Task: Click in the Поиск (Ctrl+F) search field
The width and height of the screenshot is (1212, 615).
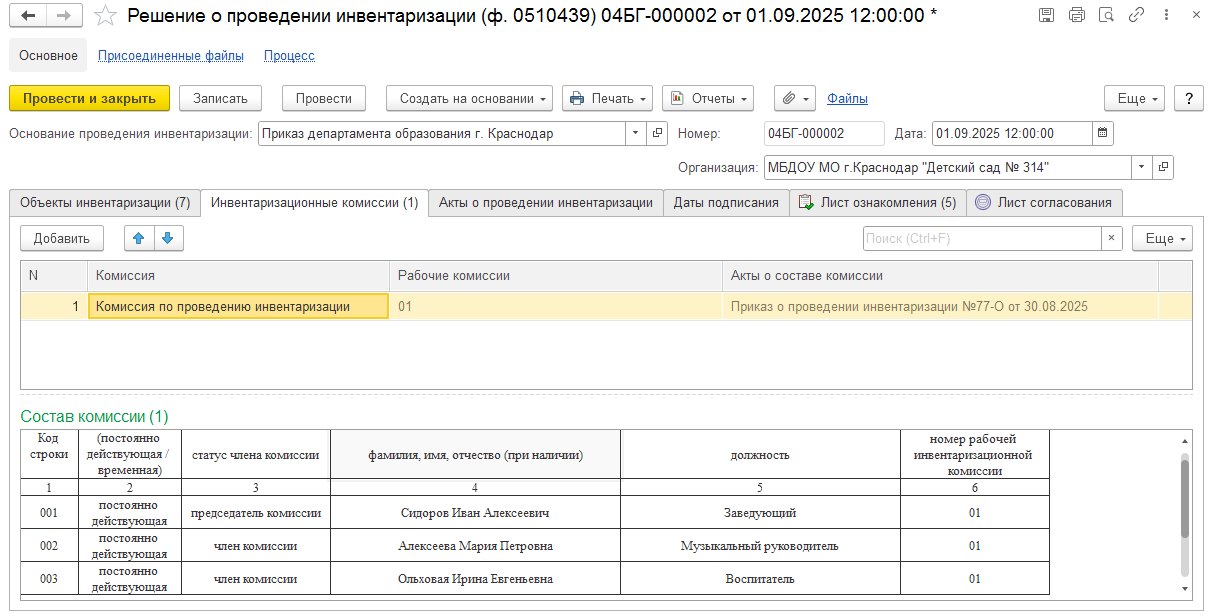Action: 981,238
